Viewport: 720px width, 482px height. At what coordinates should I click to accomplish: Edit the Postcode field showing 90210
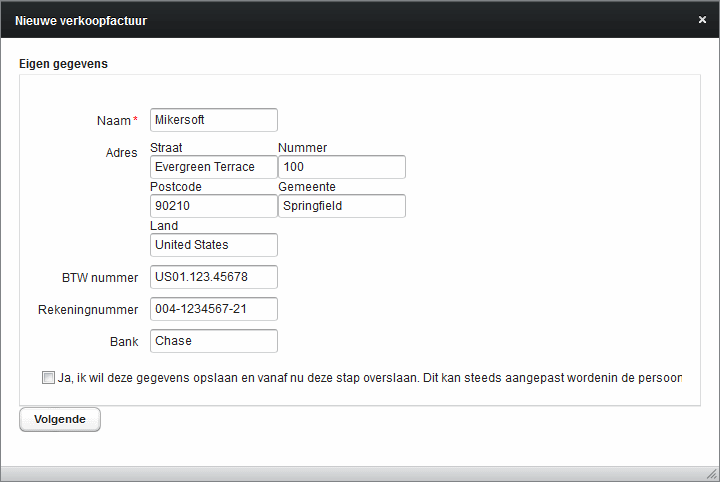pos(214,206)
